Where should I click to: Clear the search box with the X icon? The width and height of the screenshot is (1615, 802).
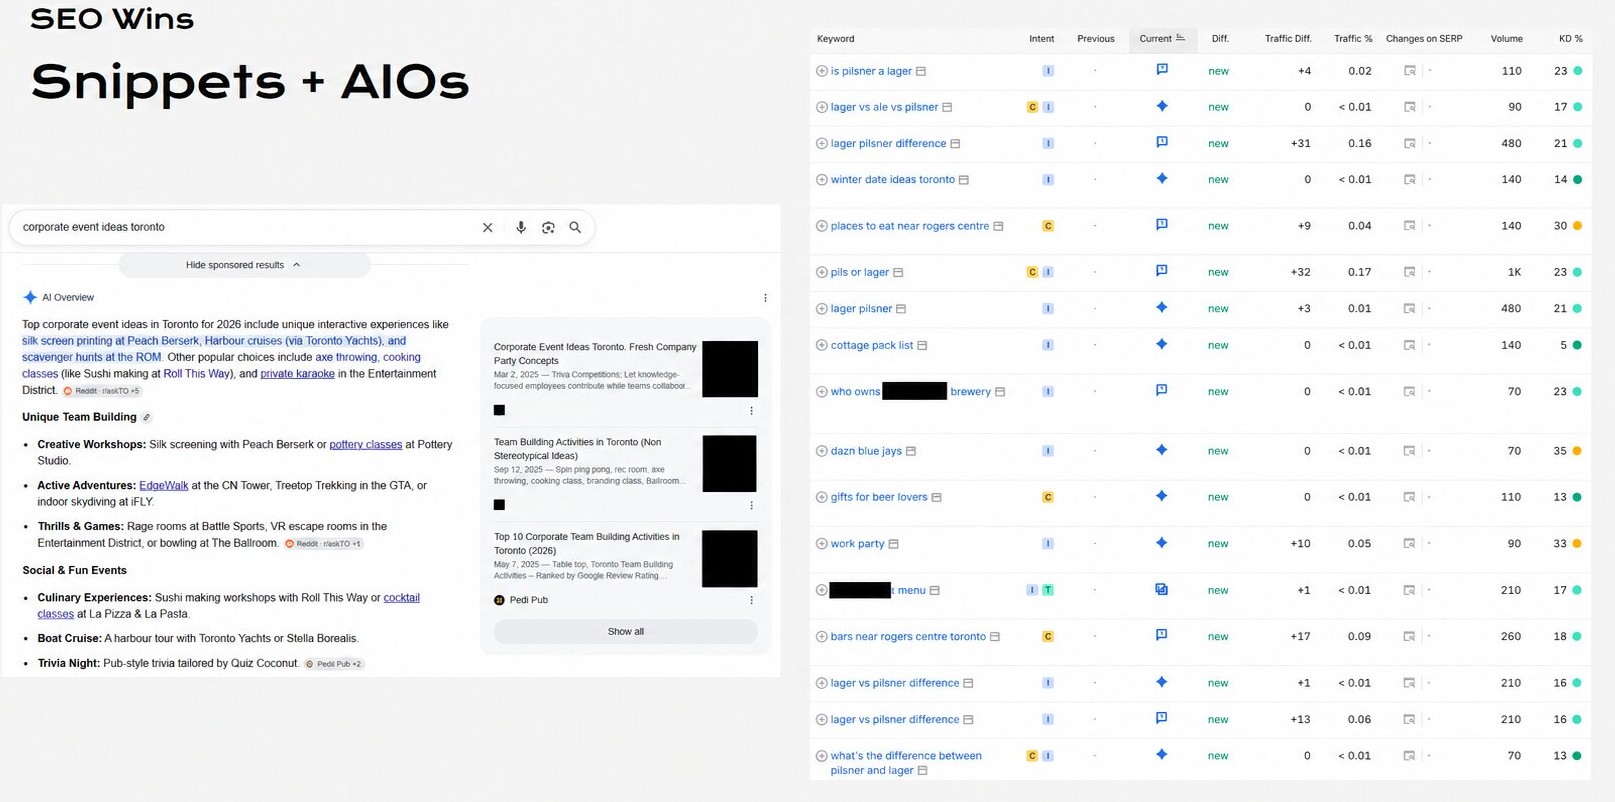[x=488, y=227]
